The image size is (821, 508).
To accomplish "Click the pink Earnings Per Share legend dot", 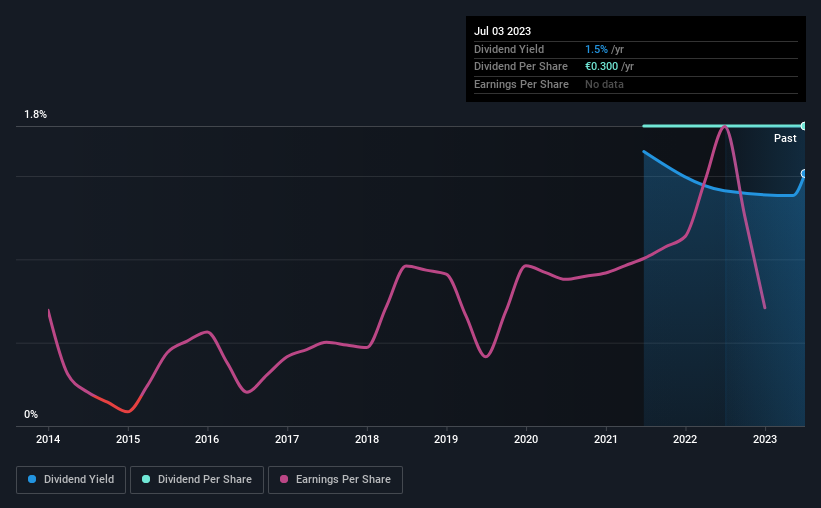I will 283,480.
